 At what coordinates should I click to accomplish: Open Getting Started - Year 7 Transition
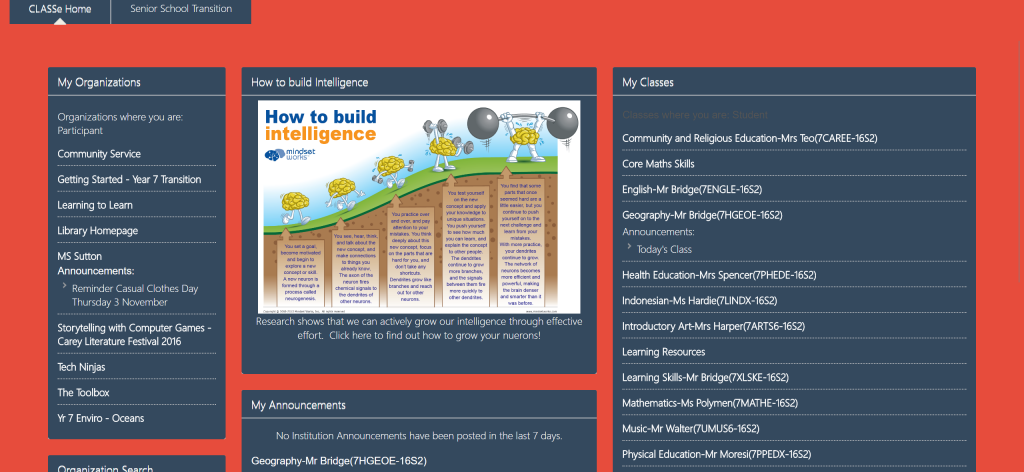[129, 180]
